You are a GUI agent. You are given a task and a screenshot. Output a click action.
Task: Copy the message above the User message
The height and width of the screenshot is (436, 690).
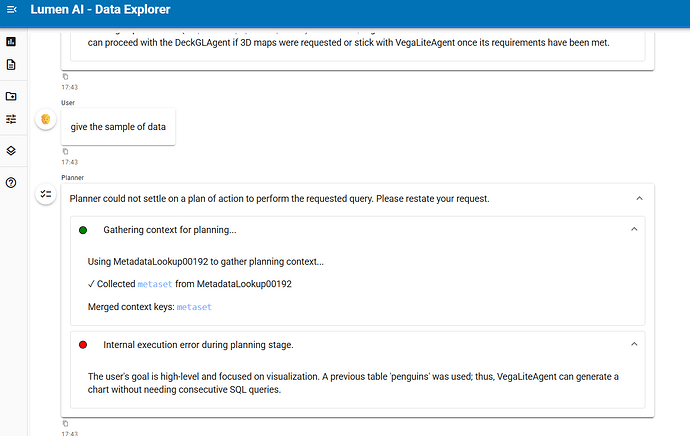pos(66,77)
